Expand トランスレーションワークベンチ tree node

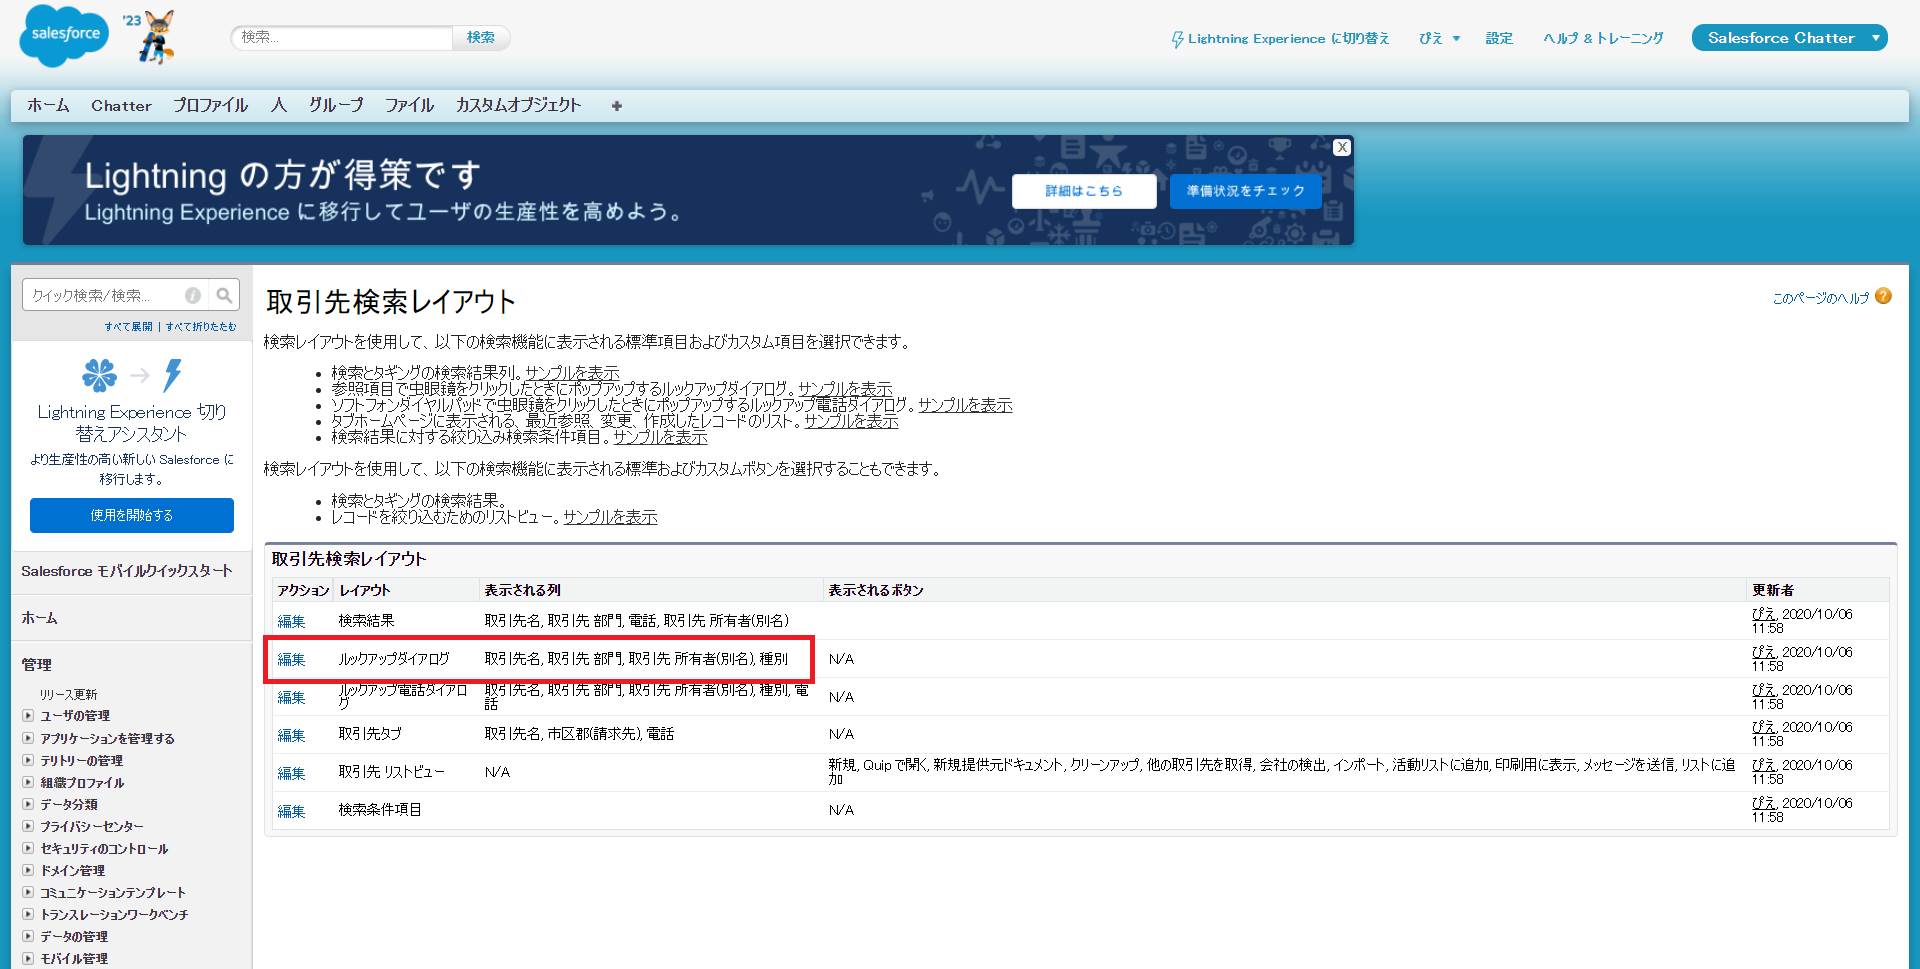28,914
